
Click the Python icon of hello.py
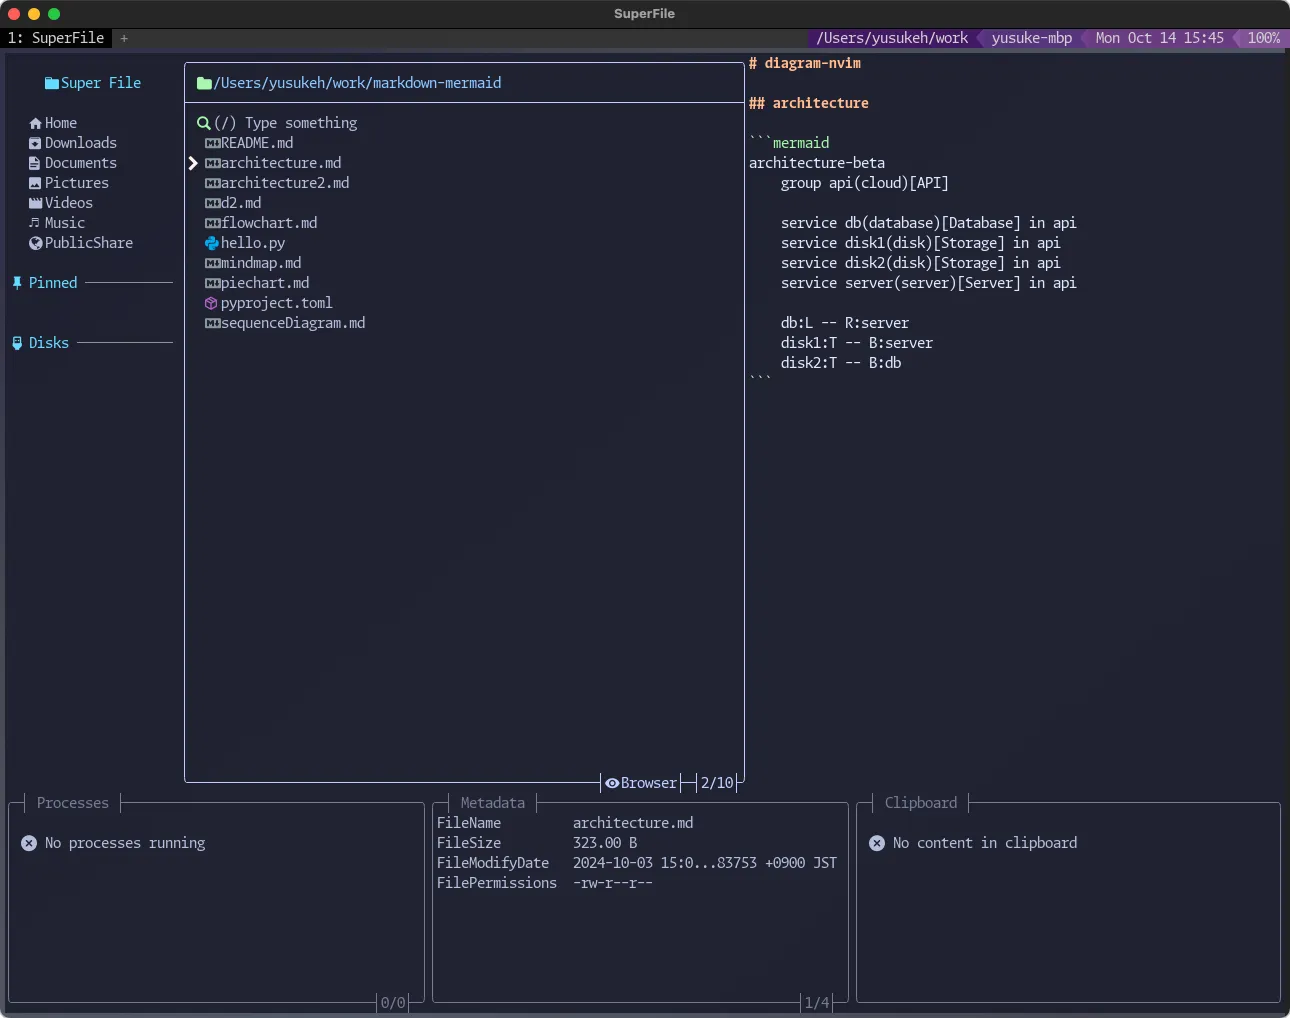212,243
